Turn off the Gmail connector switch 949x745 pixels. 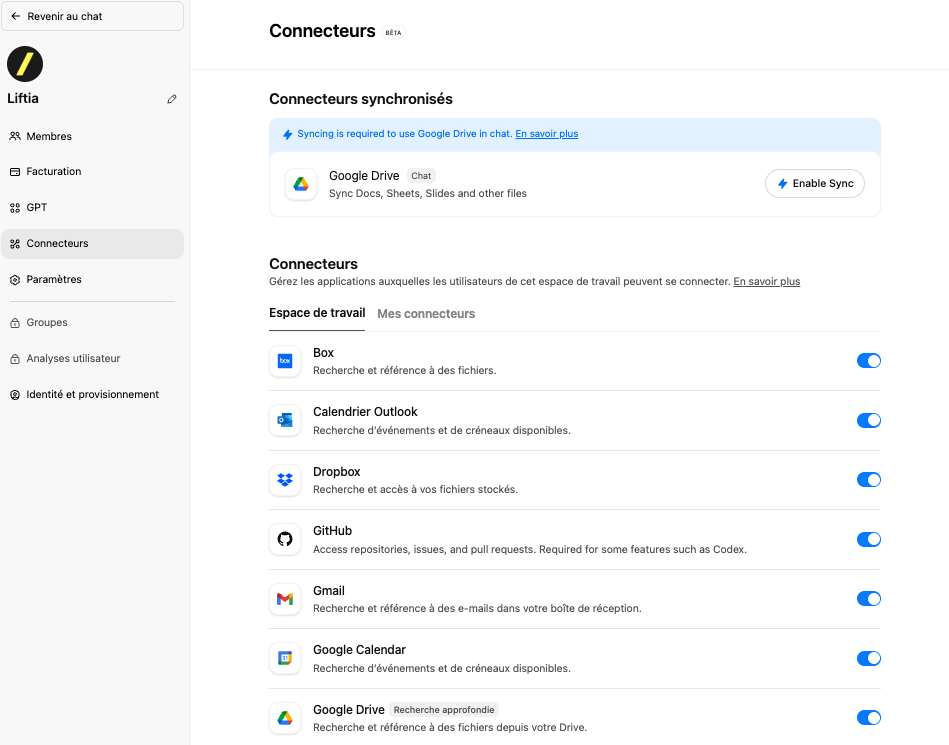[x=869, y=599]
